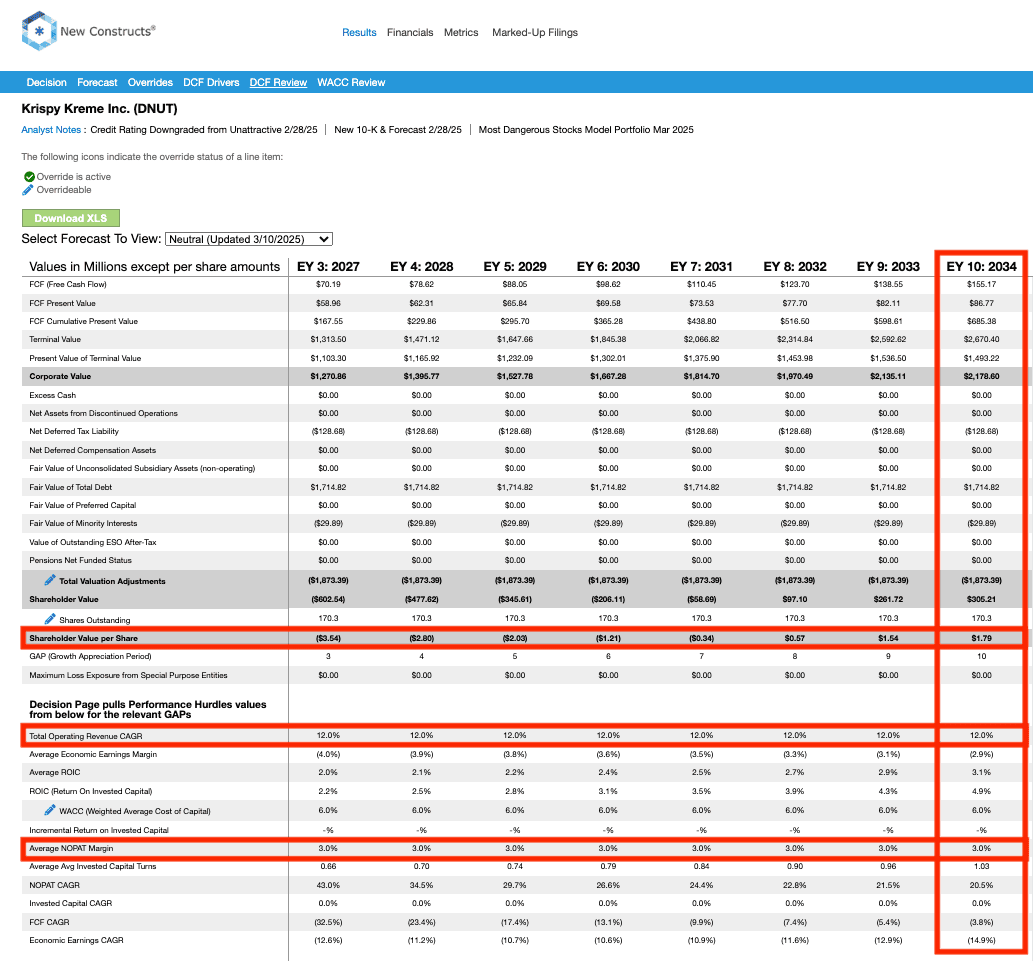Click the $0.57 per share value for EY 8
This screenshot has height=961, width=1033.
click(795, 638)
